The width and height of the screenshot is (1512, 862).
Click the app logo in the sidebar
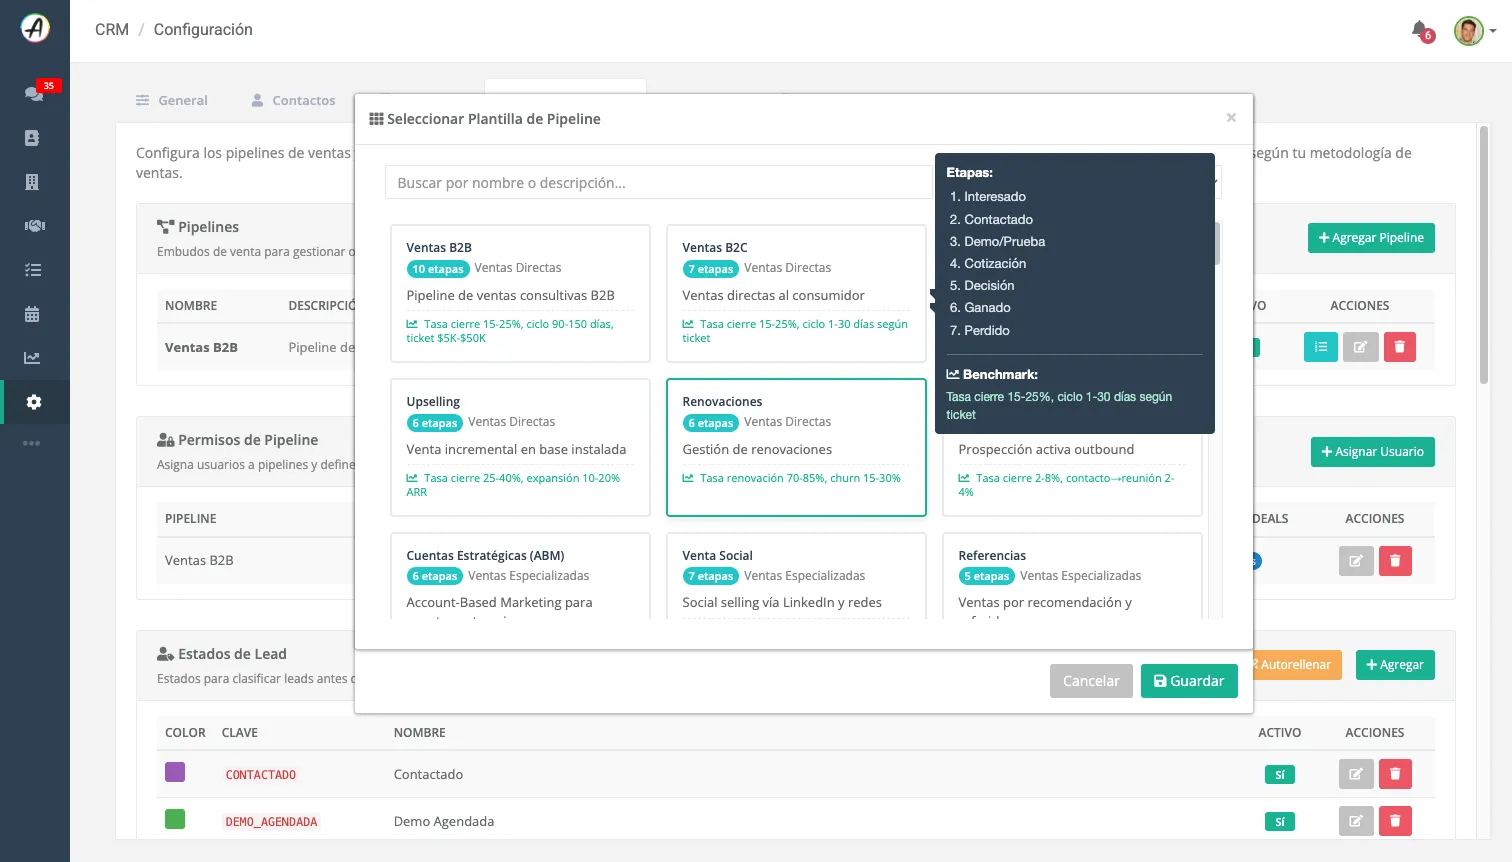(35, 28)
